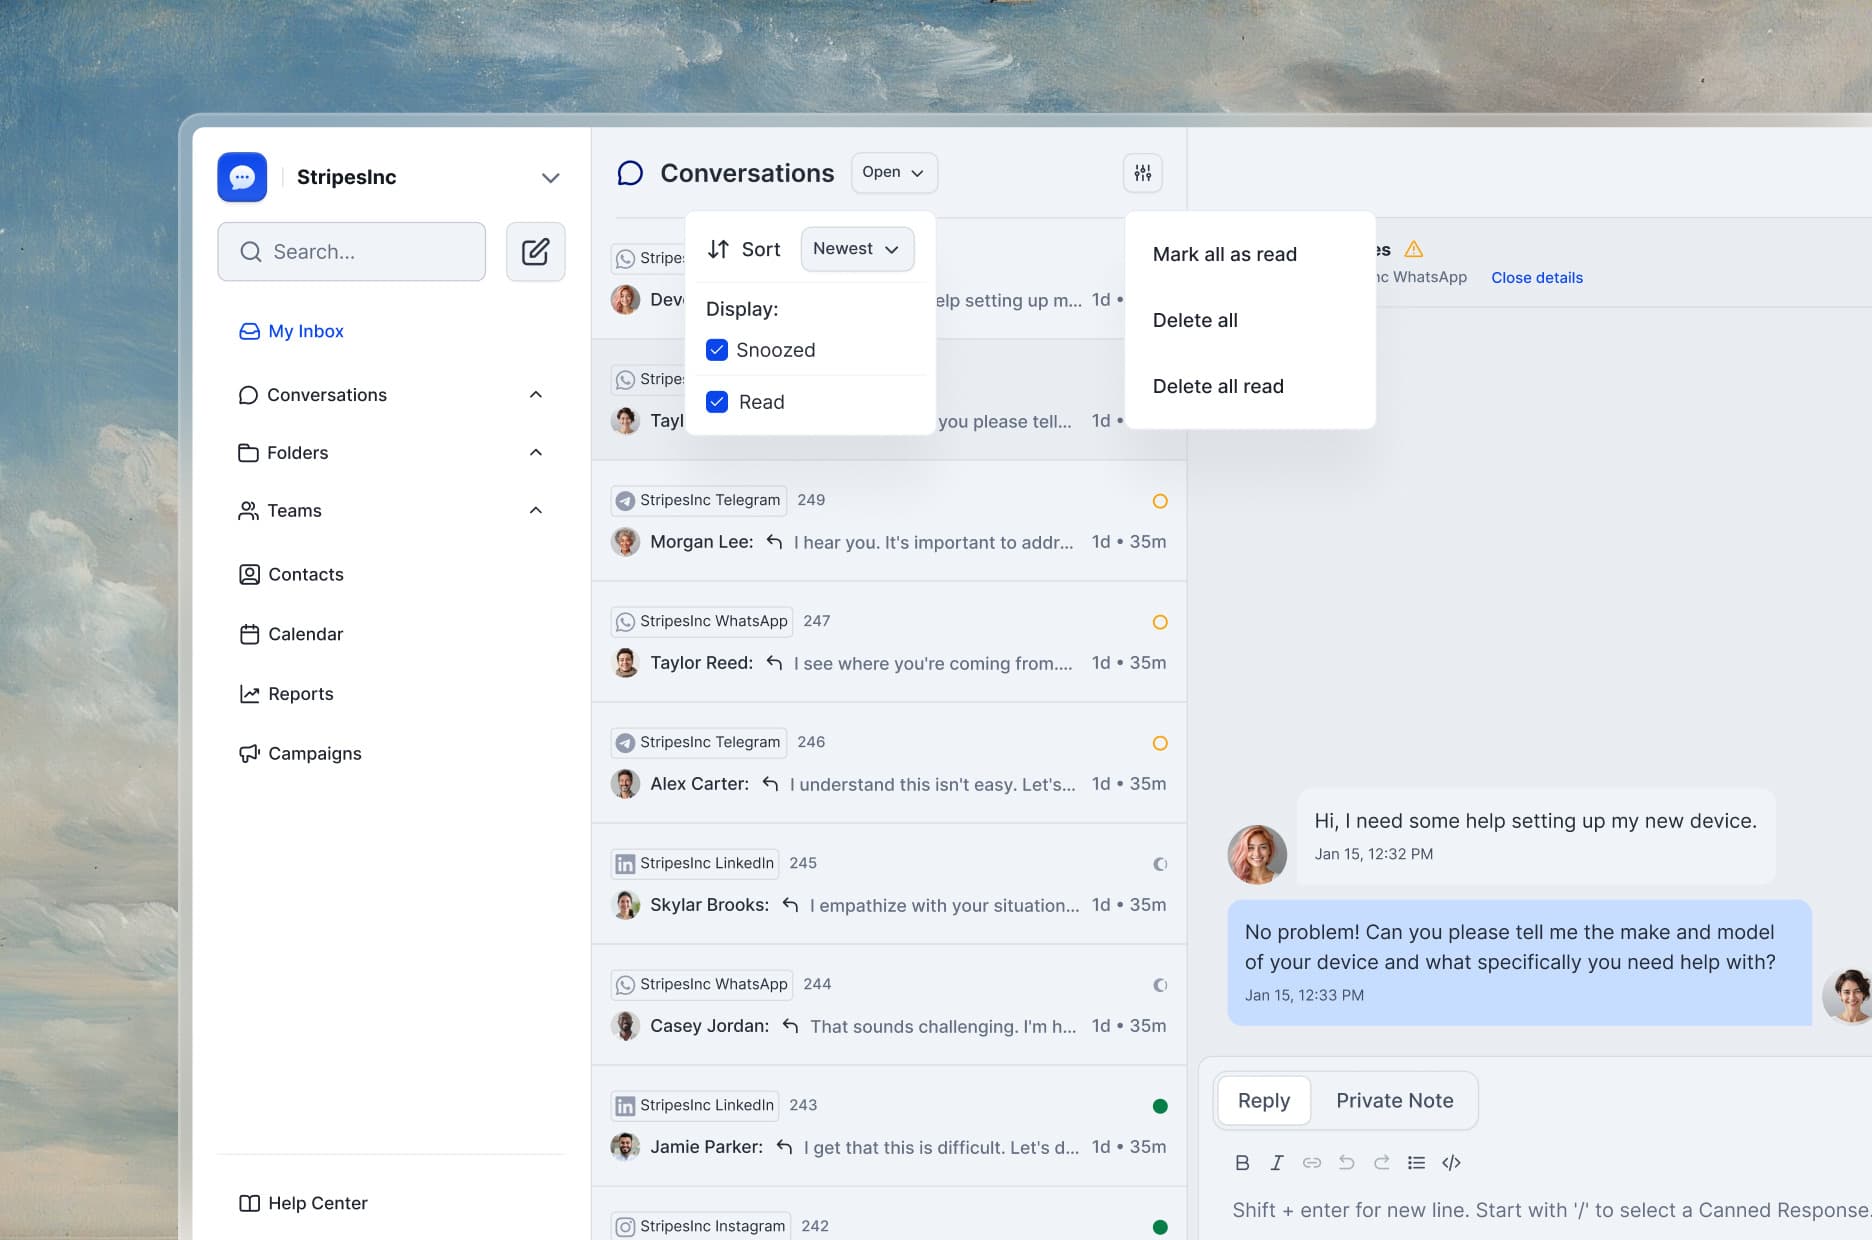Collapse the Folders sidebar section
The width and height of the screenshot is (1872, 1240).
click(x=536, y=453)
